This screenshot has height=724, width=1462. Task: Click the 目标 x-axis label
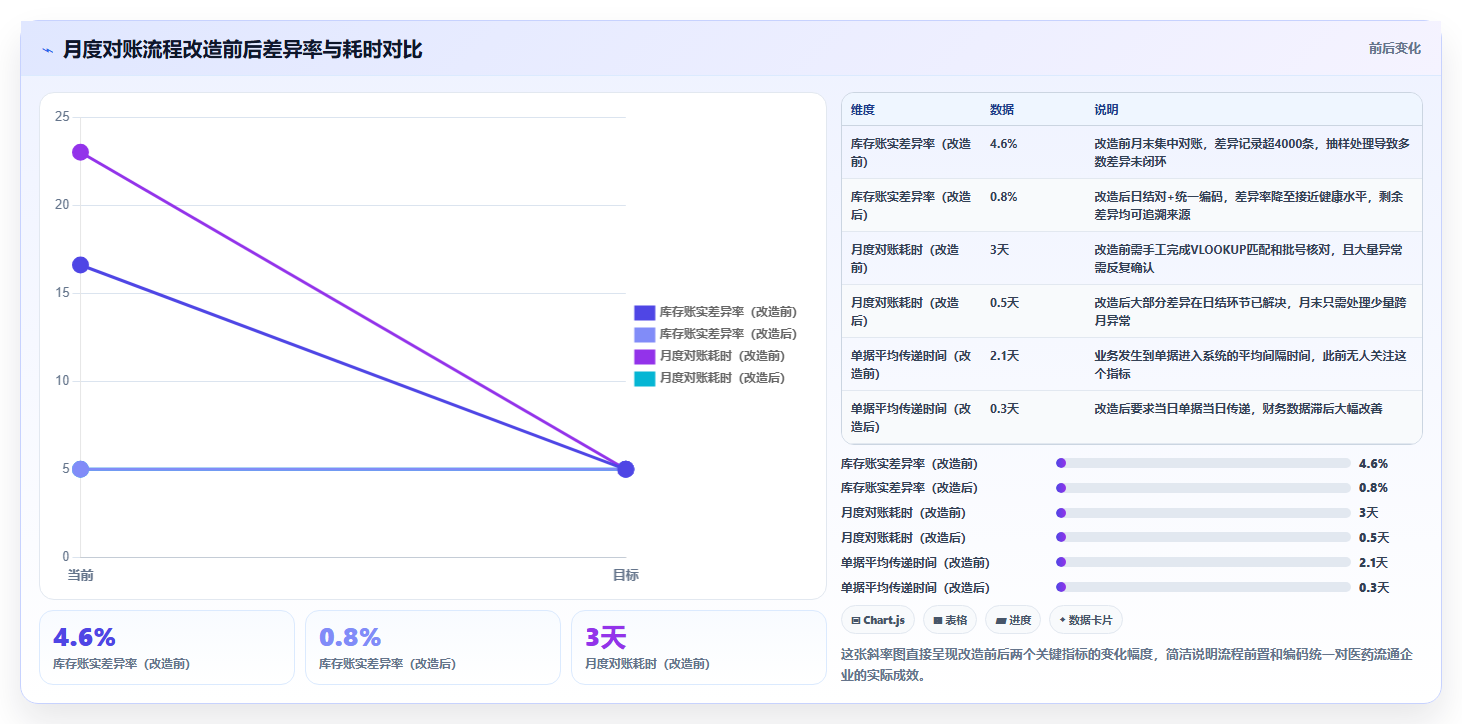(626, 575)
